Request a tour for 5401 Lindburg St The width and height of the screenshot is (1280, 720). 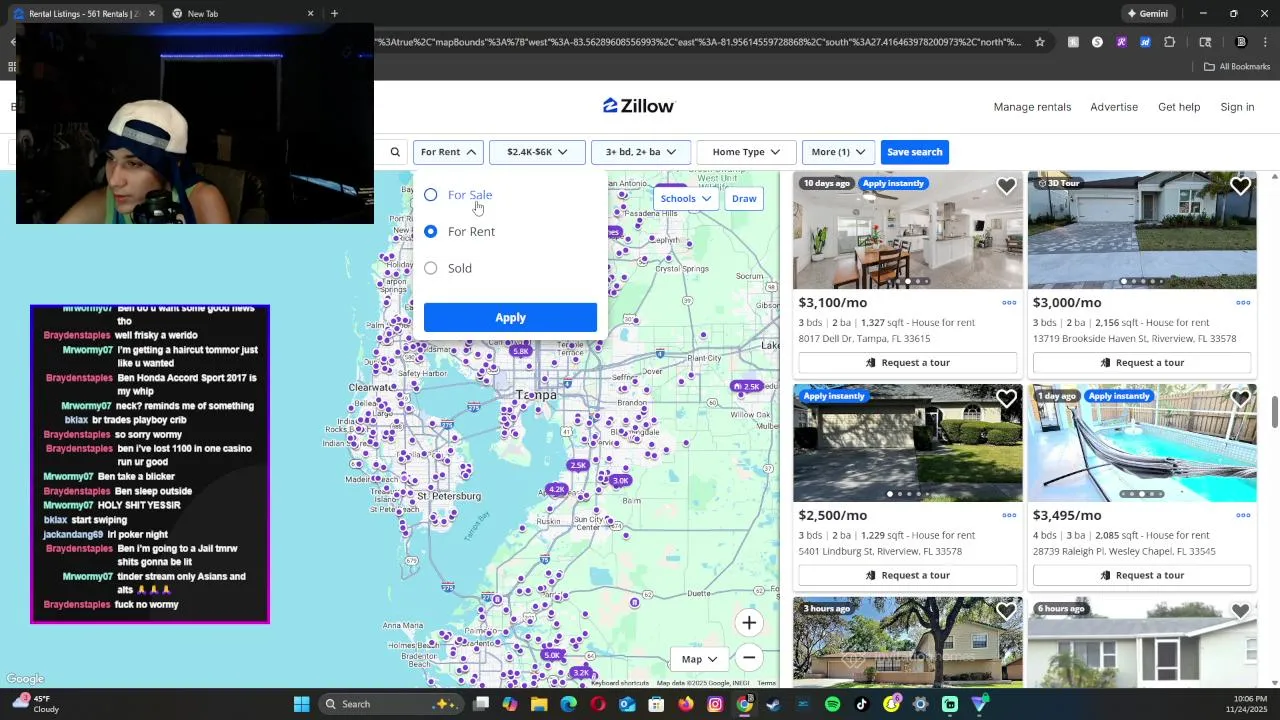(907, 575)
